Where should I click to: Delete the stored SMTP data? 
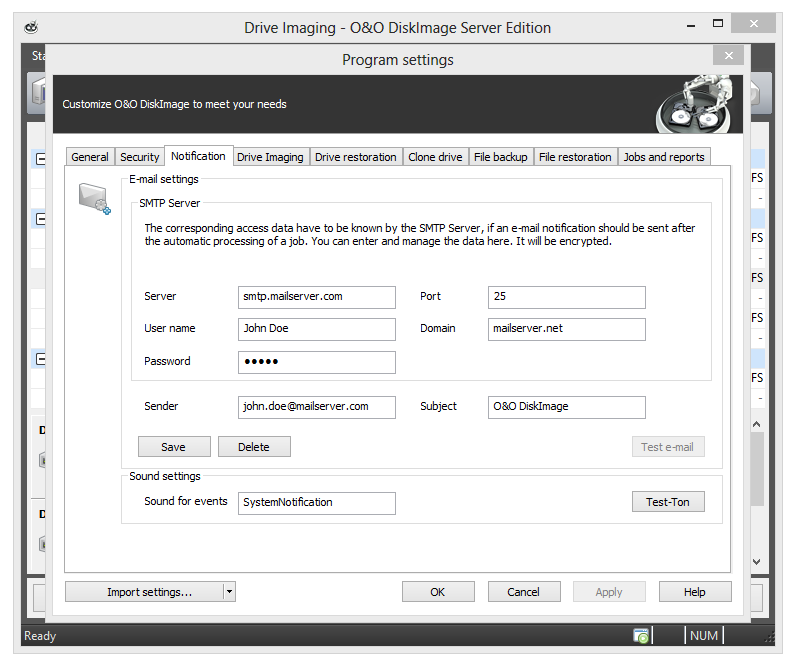pos(254,447)
